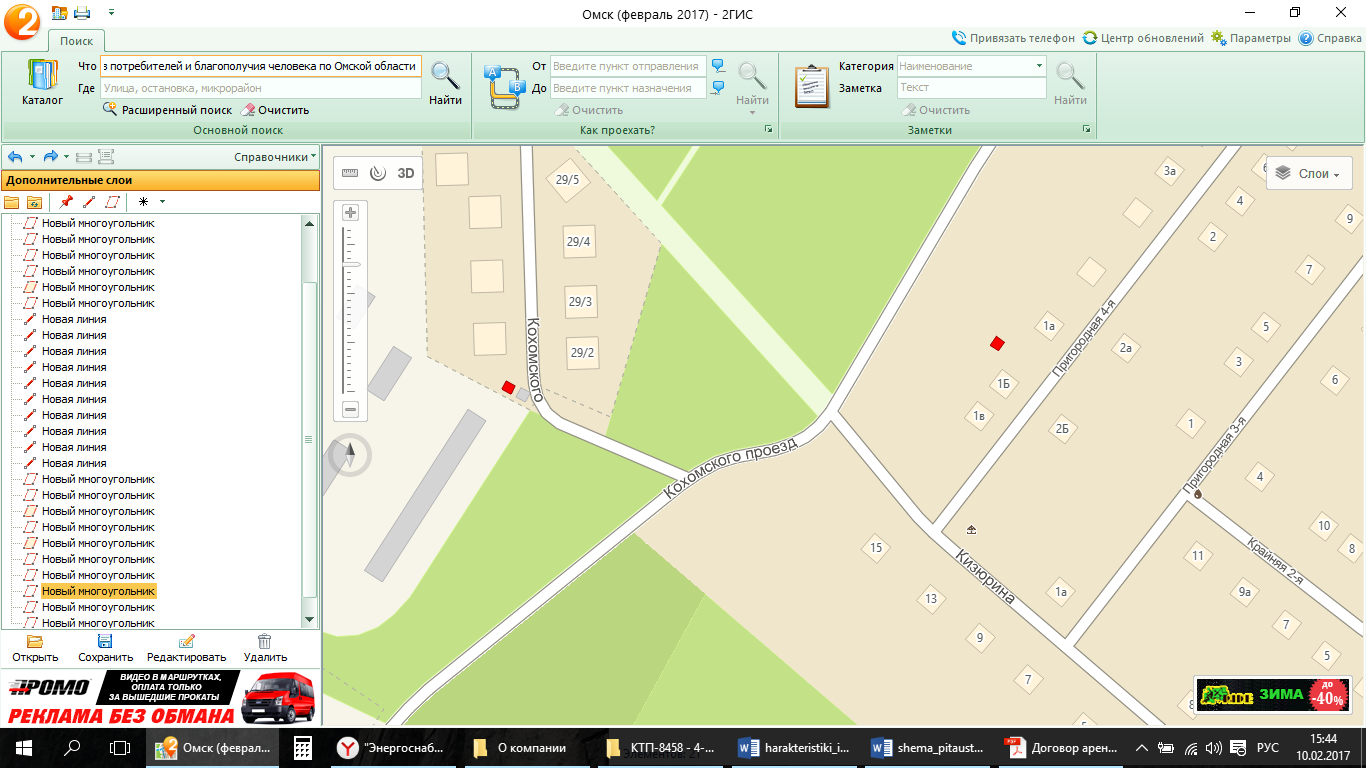Click the Расширенный поиск link
This screenshot has height=768, width=1366.
pyautogui.click(x=176, y=110)
